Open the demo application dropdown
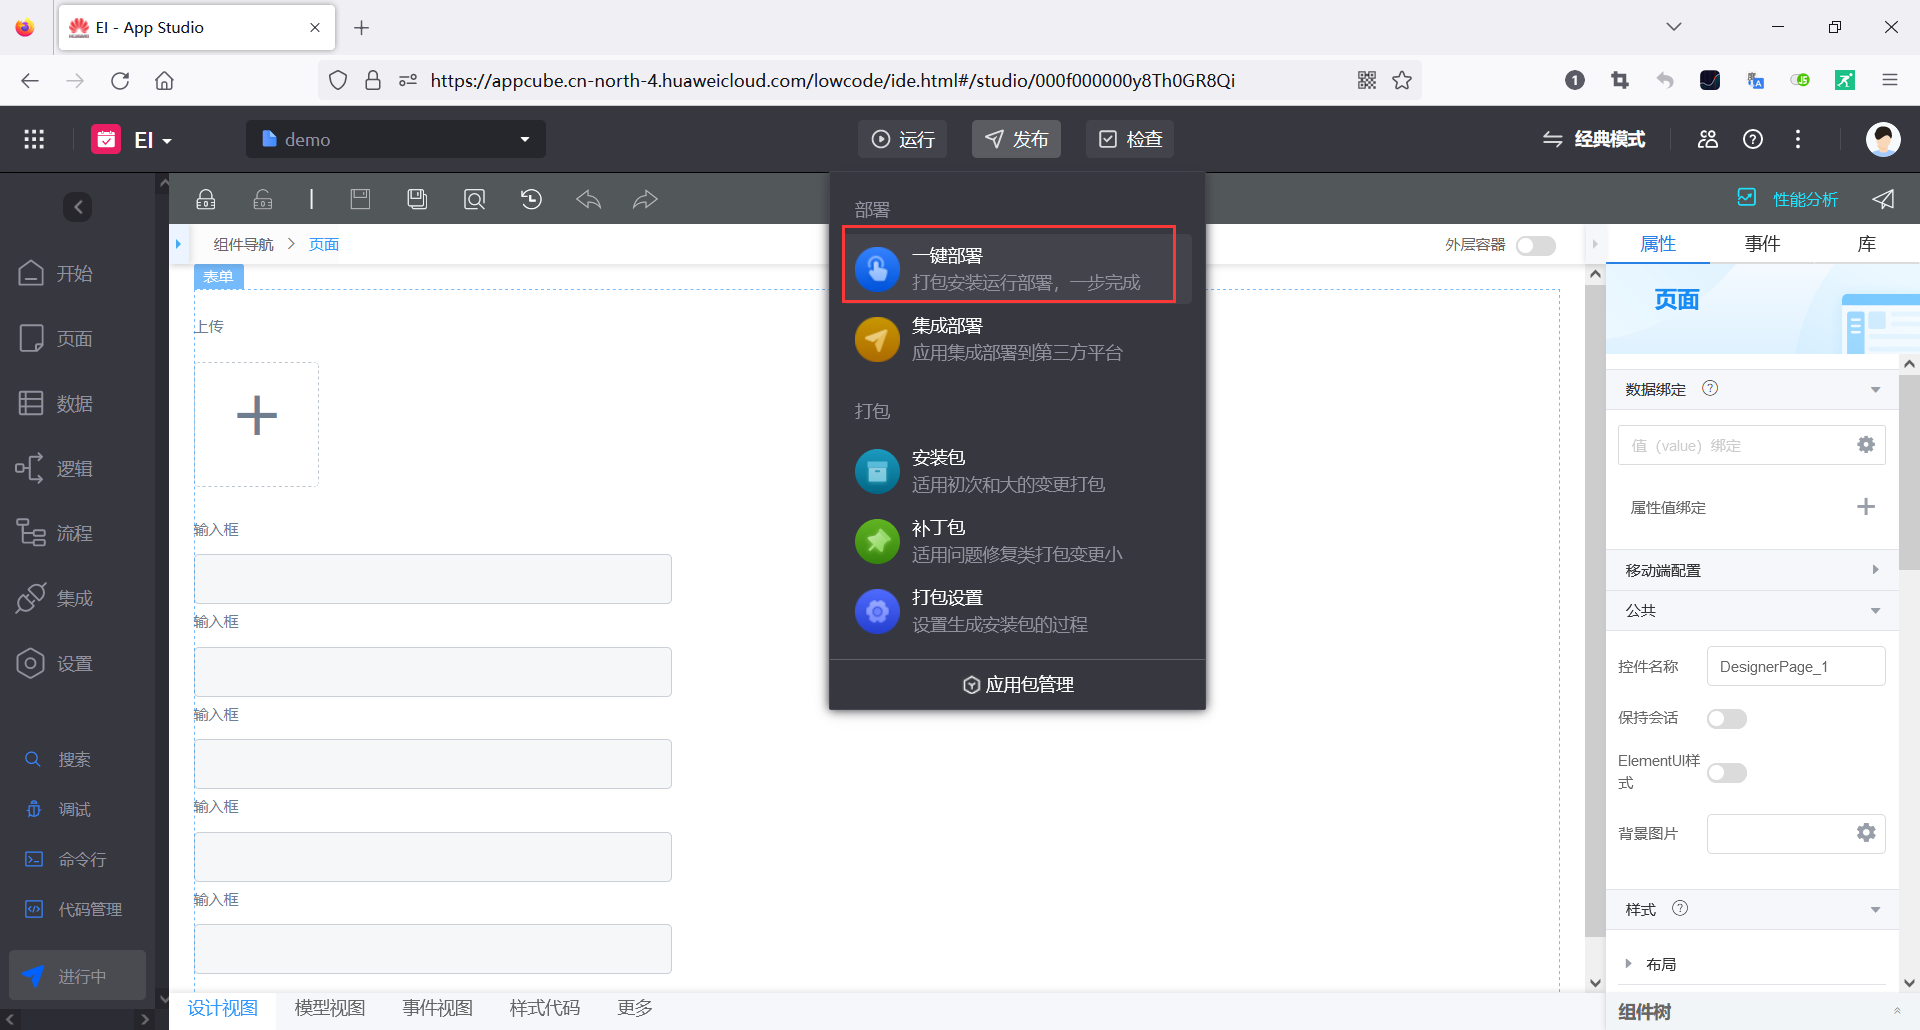This screenshot has height=1030, width=1920. pos(524,139)
